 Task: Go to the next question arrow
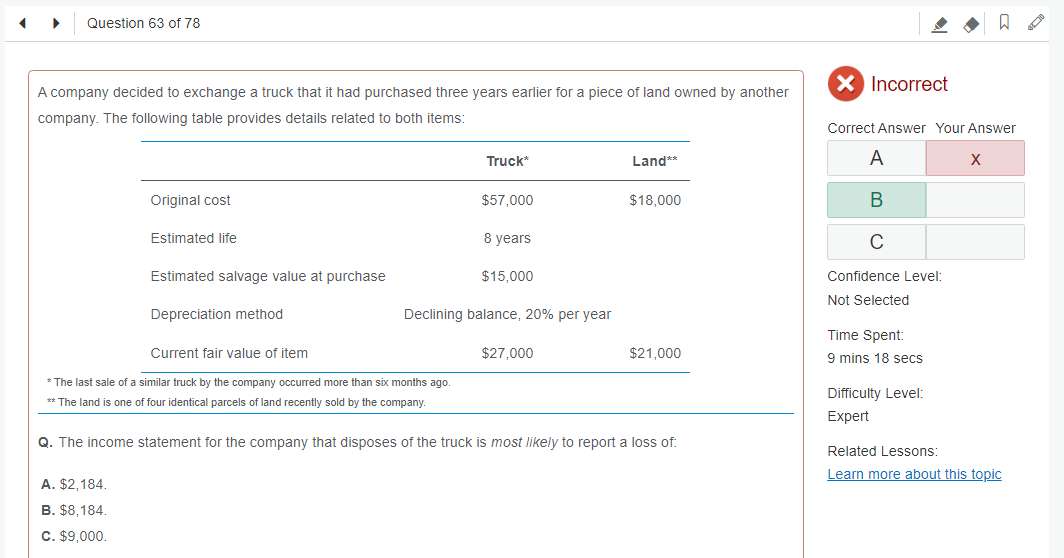(56, 23)
